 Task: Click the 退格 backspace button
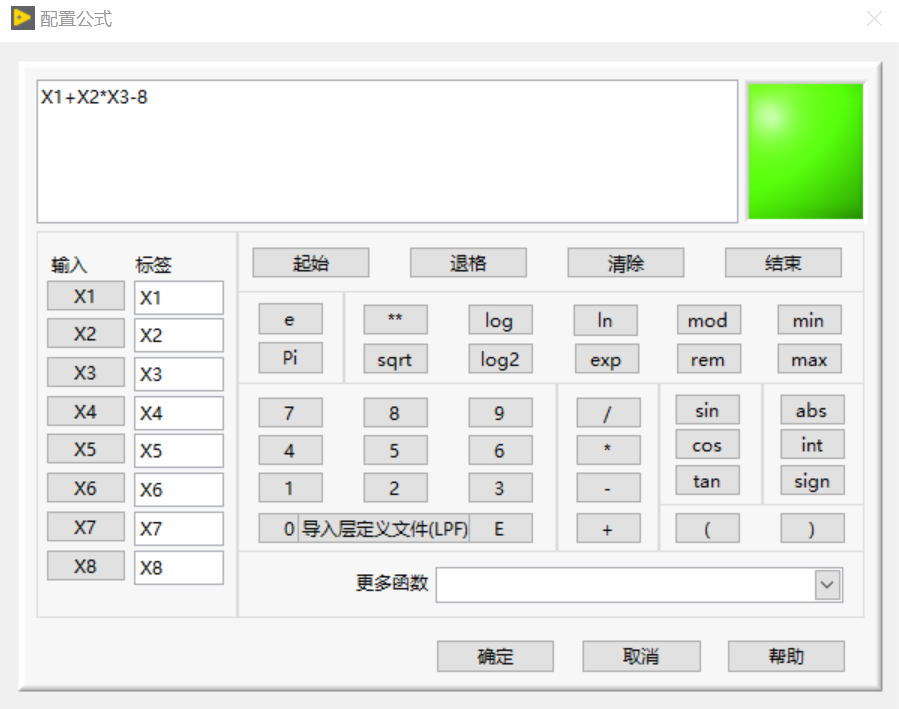pyautogui.click(x=468, y=262)
